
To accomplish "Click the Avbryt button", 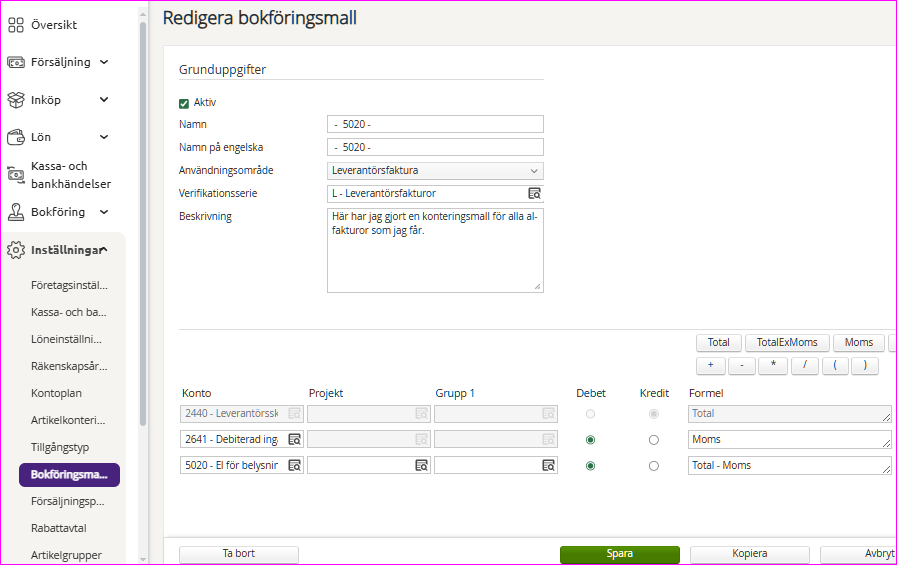I will [859, 554].
